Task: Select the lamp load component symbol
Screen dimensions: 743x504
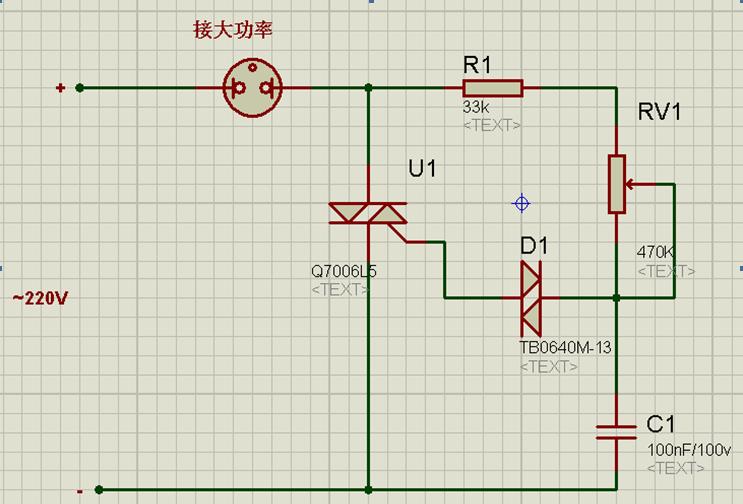Action: pos(253,88)
